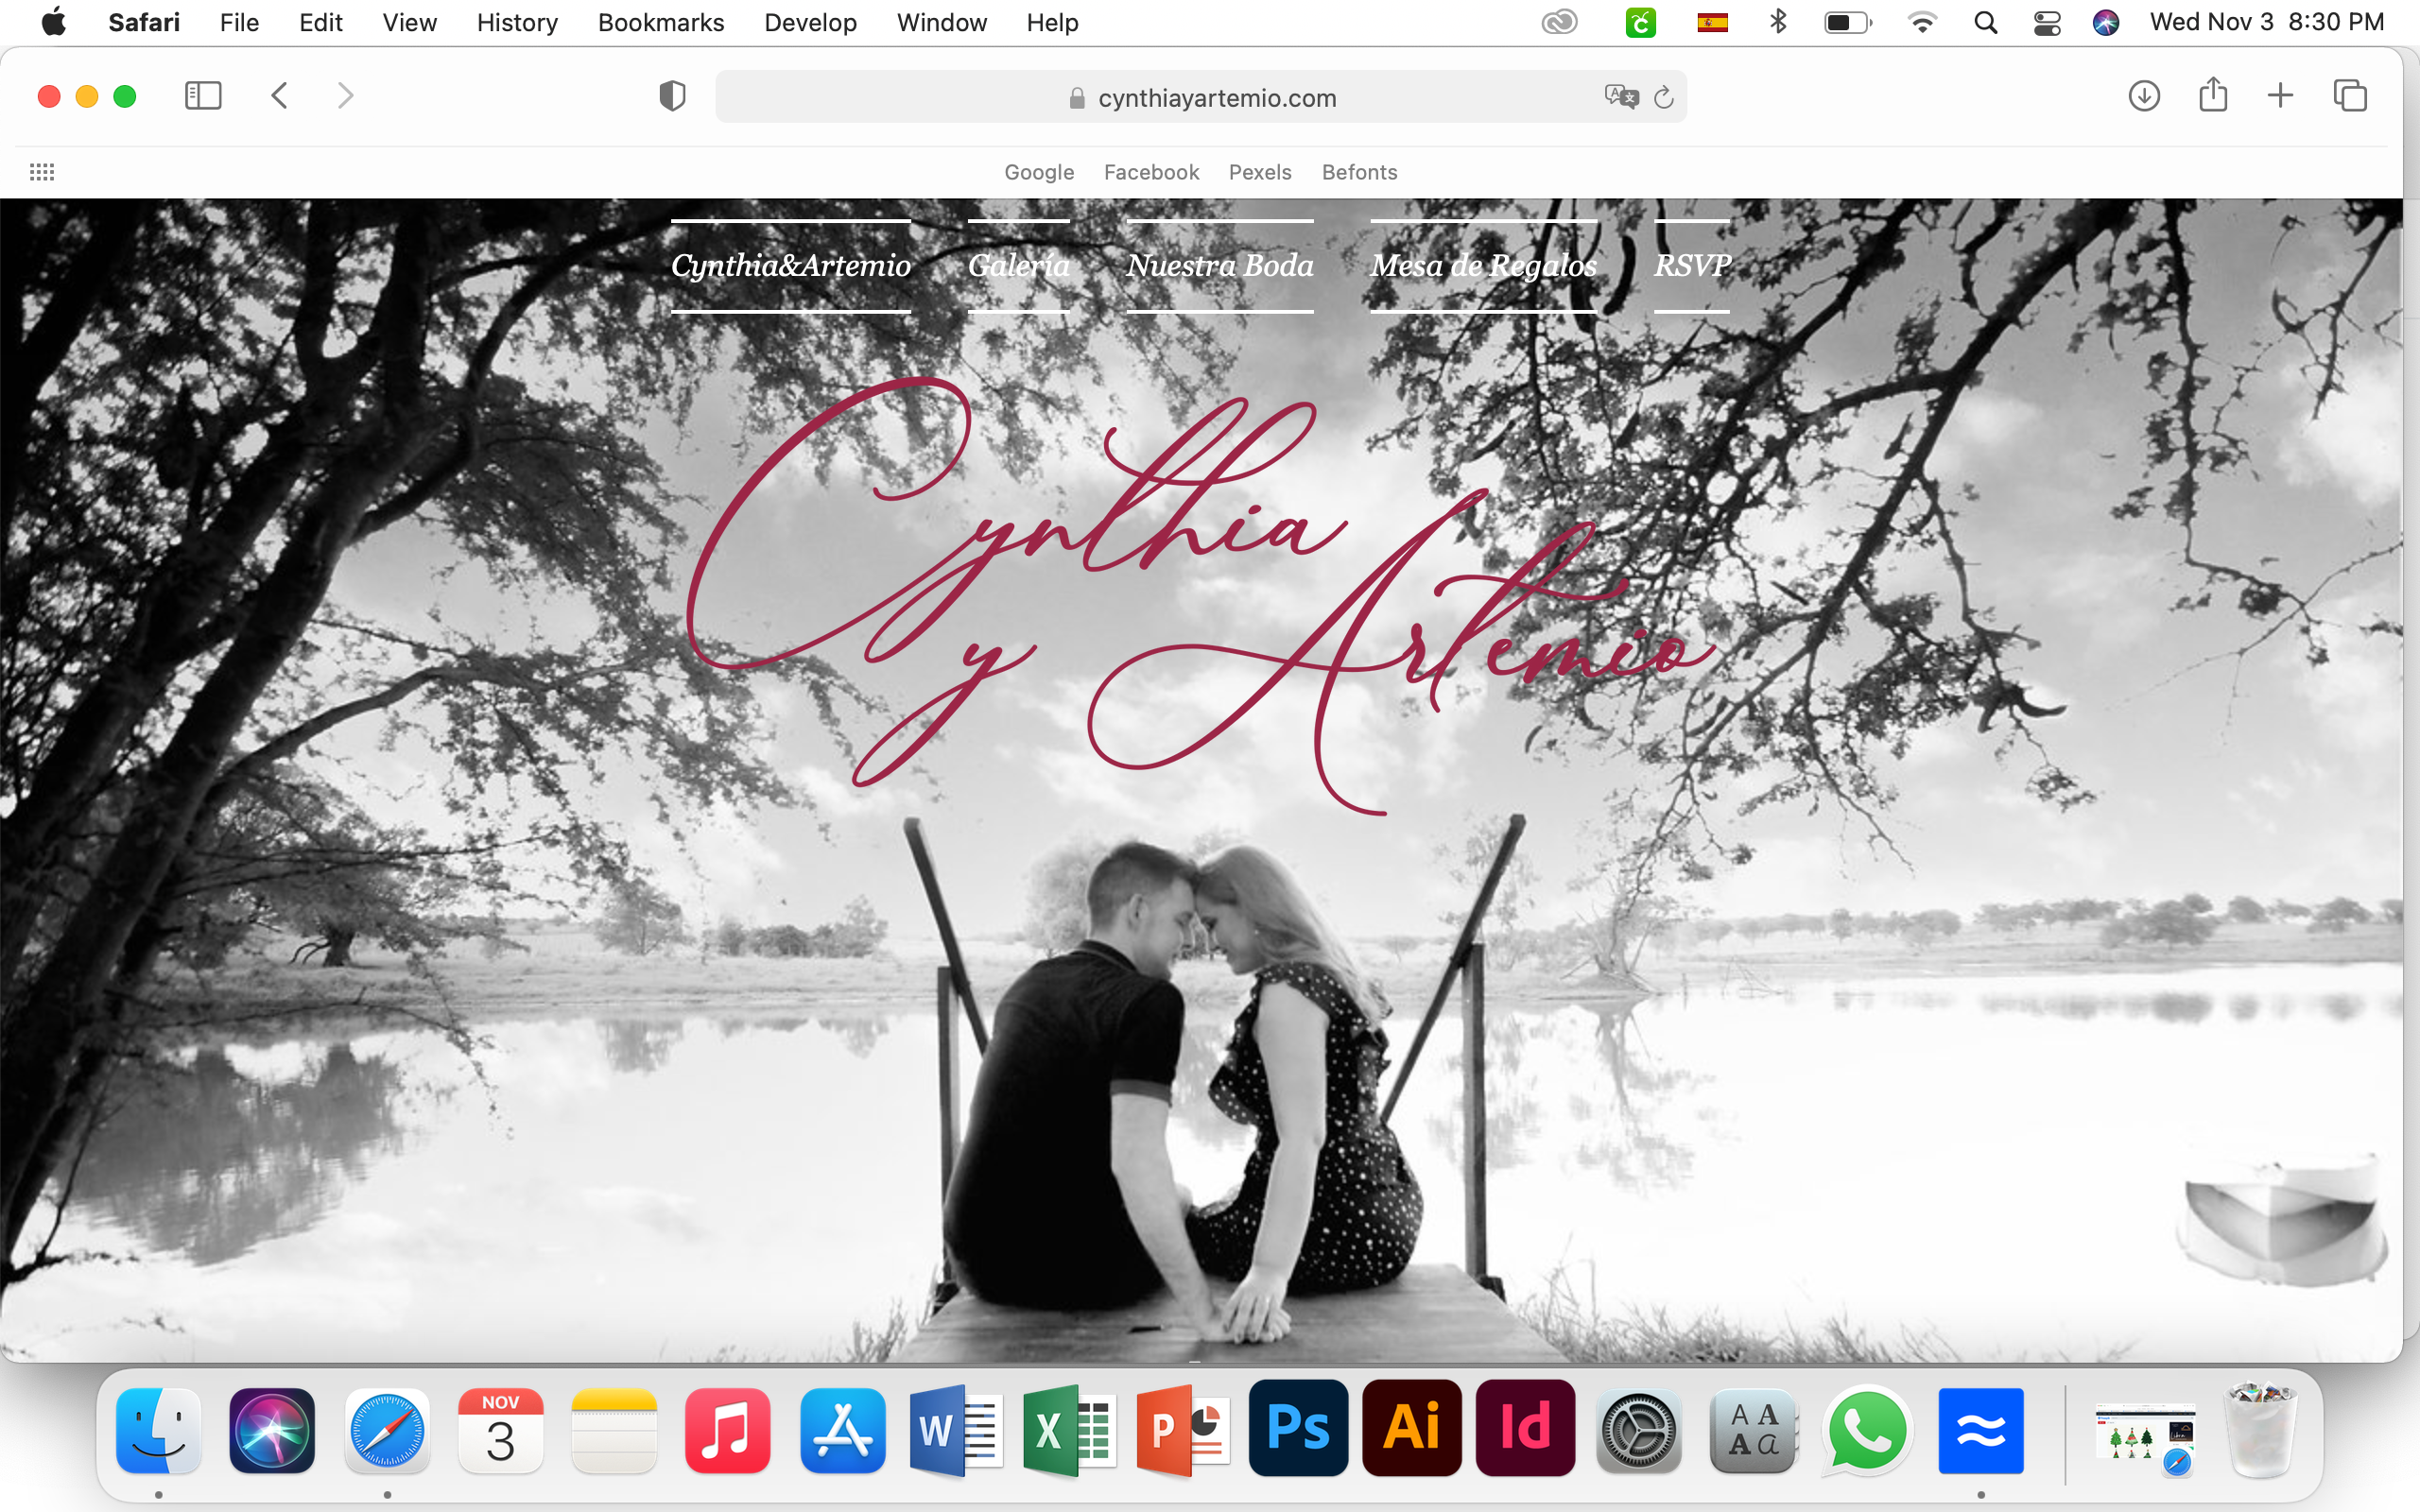Reload the cynthiayartemio.com page

tap(1663, 97)
